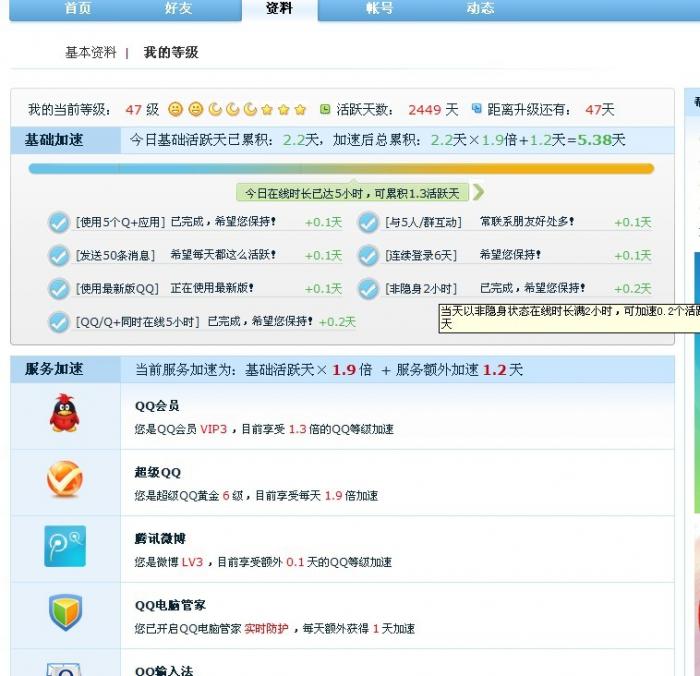
Task: Click the 今日在线时长已达5小时 tip label
Action: click(x=352, y=193)
